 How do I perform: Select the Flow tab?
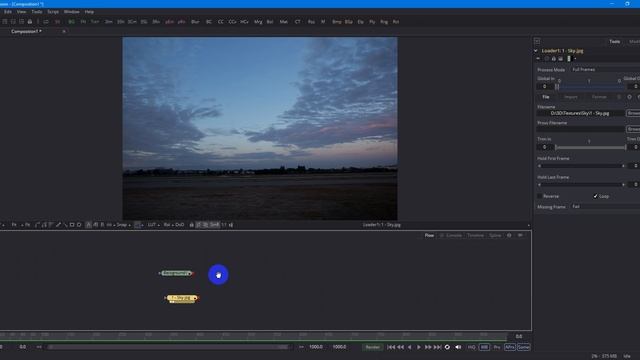(429, 236)
